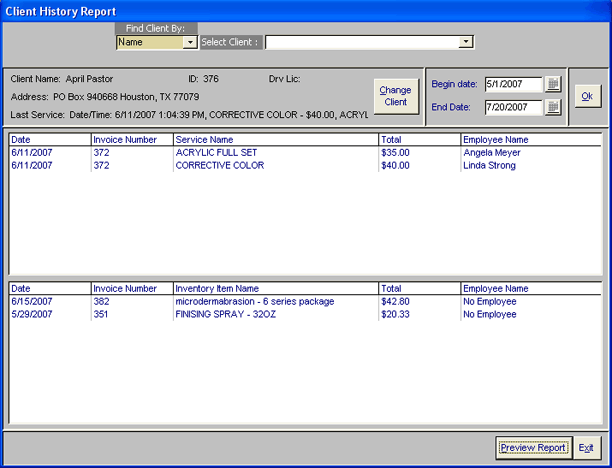Click the PO Box 940668 address text
The image size is (612, 468).
126,97
